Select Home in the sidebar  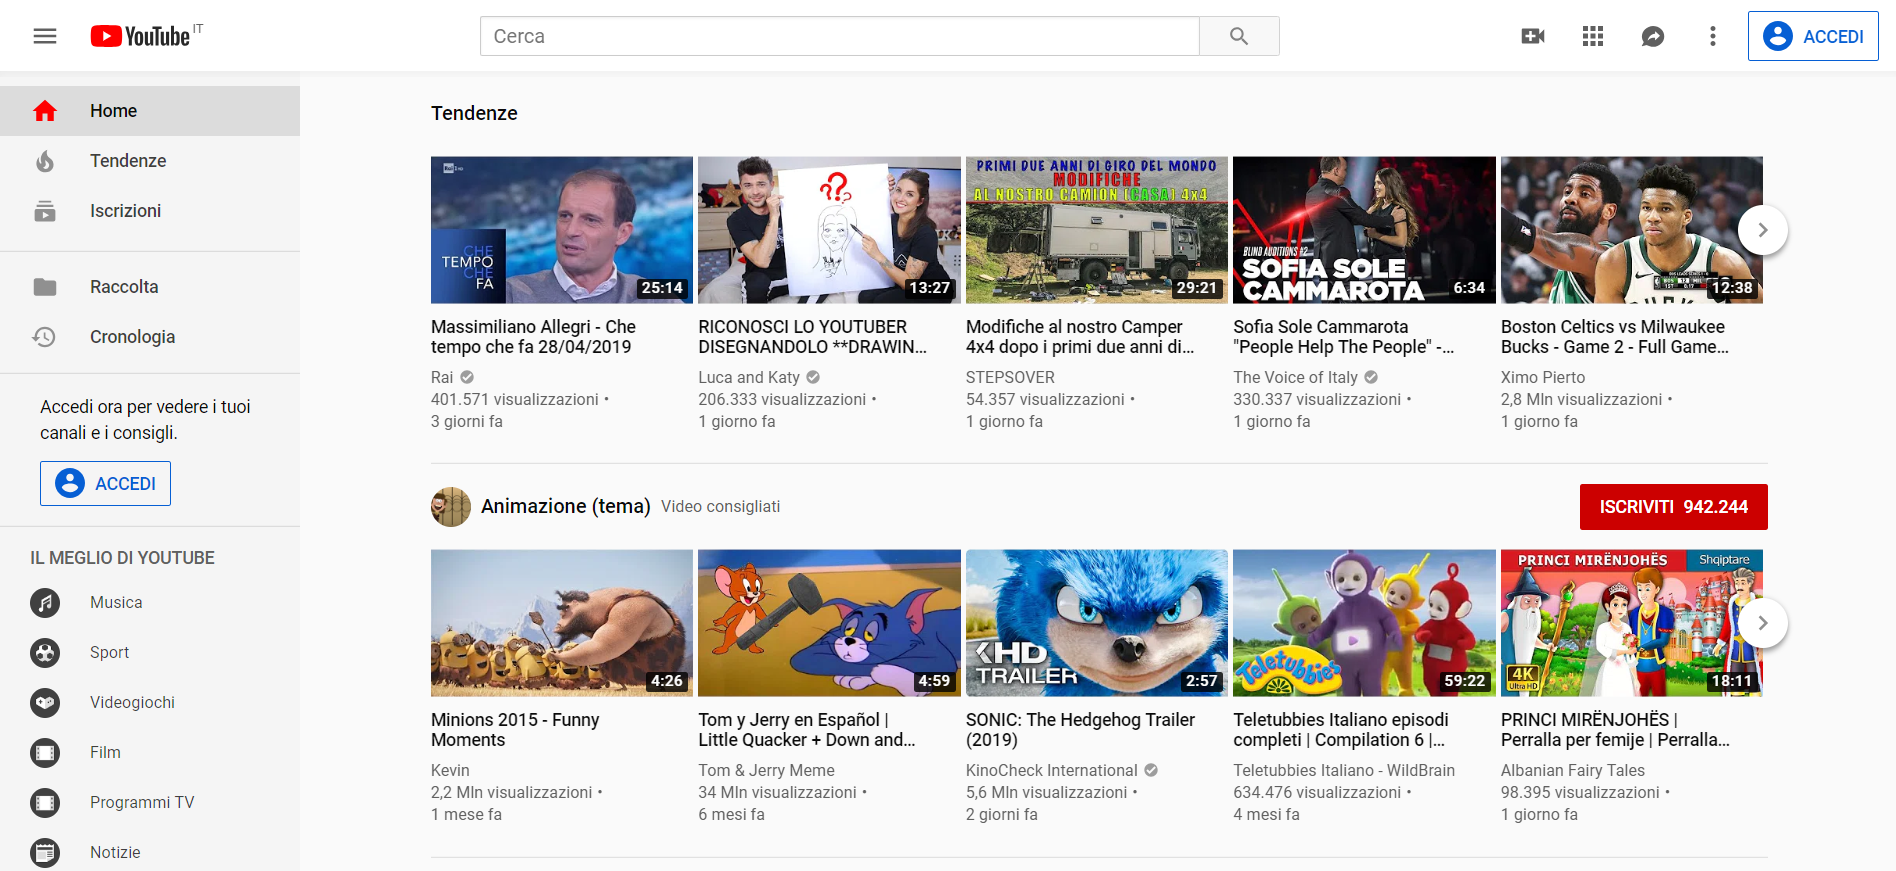(150, 111)
